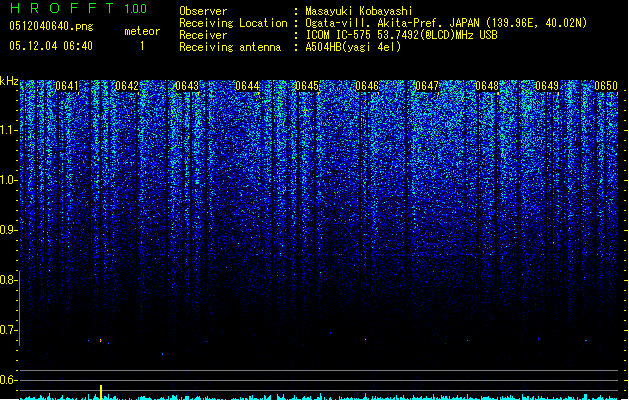Click the HROFFT 1.0.0 title text
Viewport: 629px width, 400px height.
click(78, 8)
